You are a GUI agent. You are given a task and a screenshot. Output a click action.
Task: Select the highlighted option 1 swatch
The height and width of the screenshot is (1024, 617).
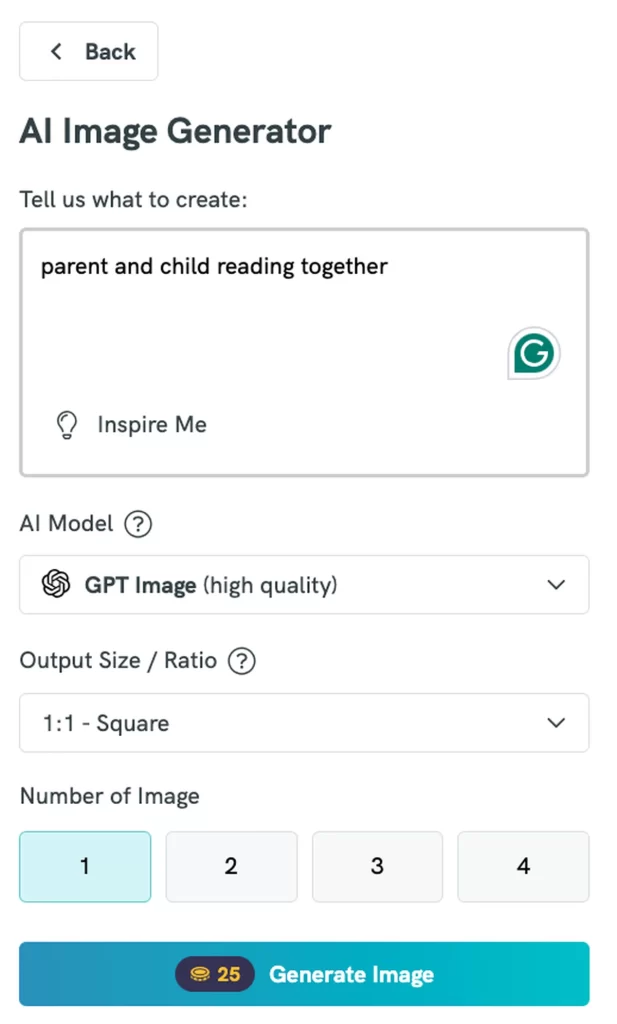click(x=85, y=866)
